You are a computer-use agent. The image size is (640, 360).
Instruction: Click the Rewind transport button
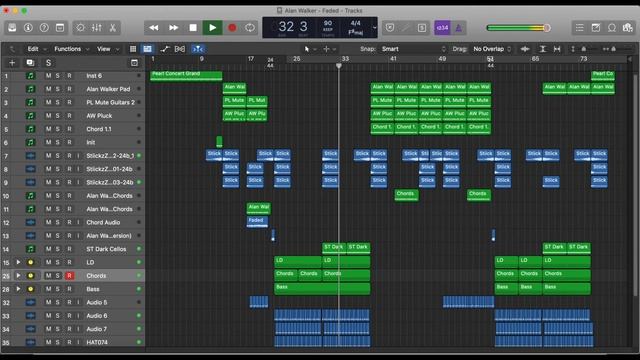[154, 28]
